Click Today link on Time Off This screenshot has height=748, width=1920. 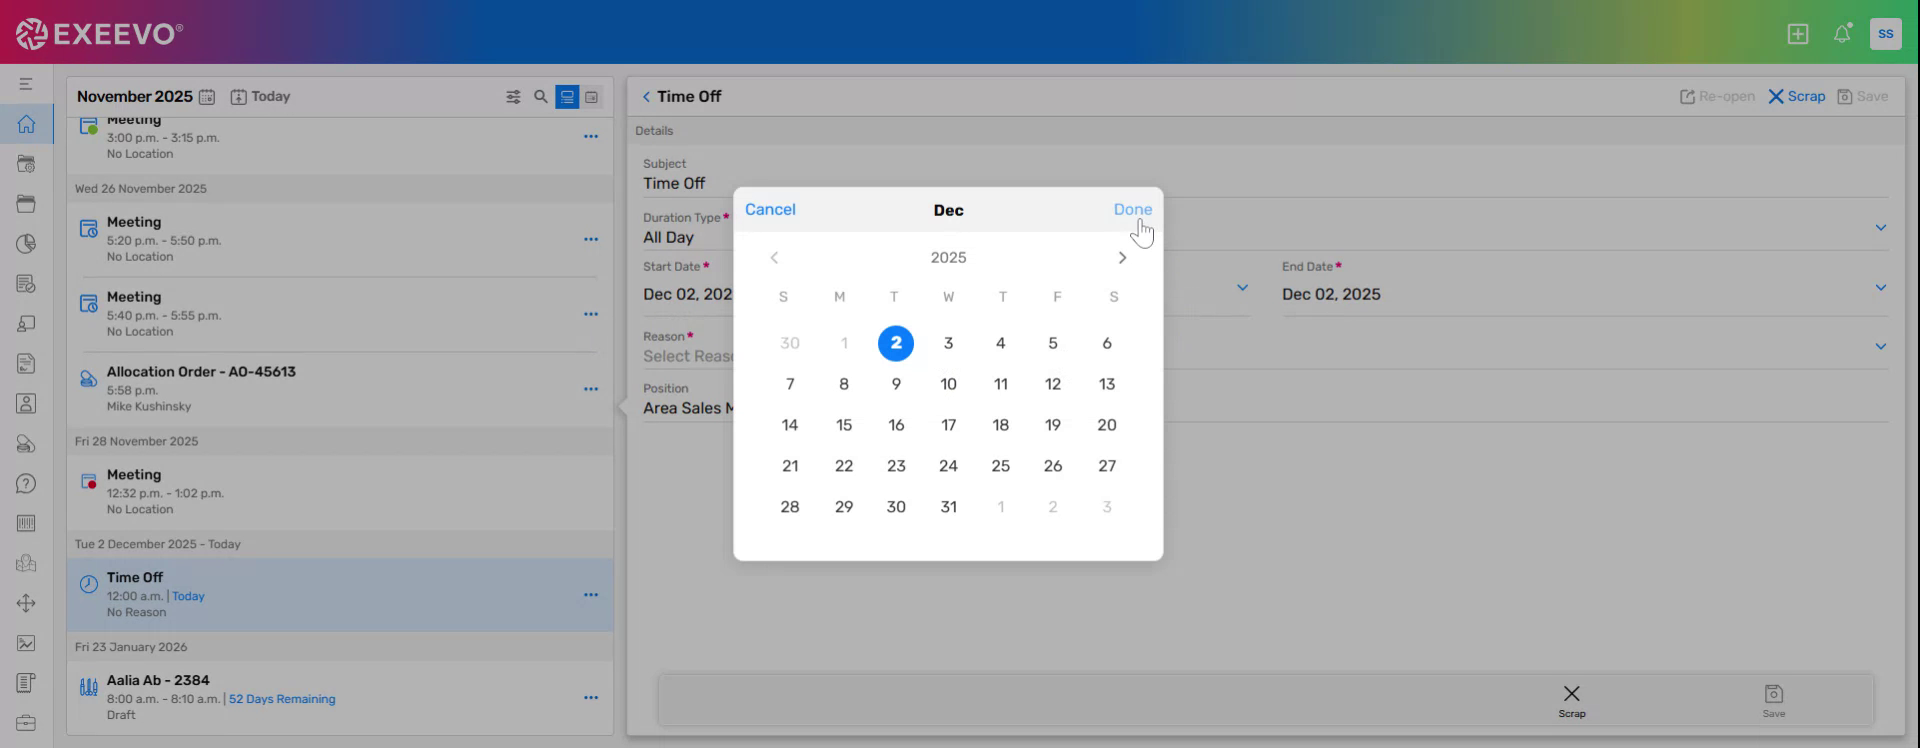click(x=188, y=596)
